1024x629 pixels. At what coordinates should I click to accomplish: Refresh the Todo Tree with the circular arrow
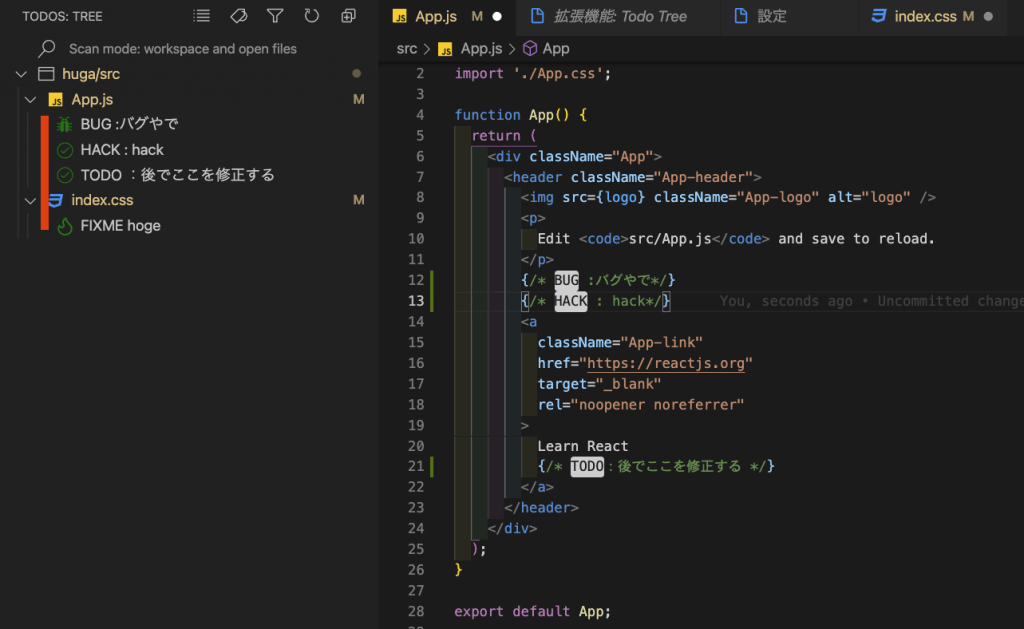tap(311, 16)
